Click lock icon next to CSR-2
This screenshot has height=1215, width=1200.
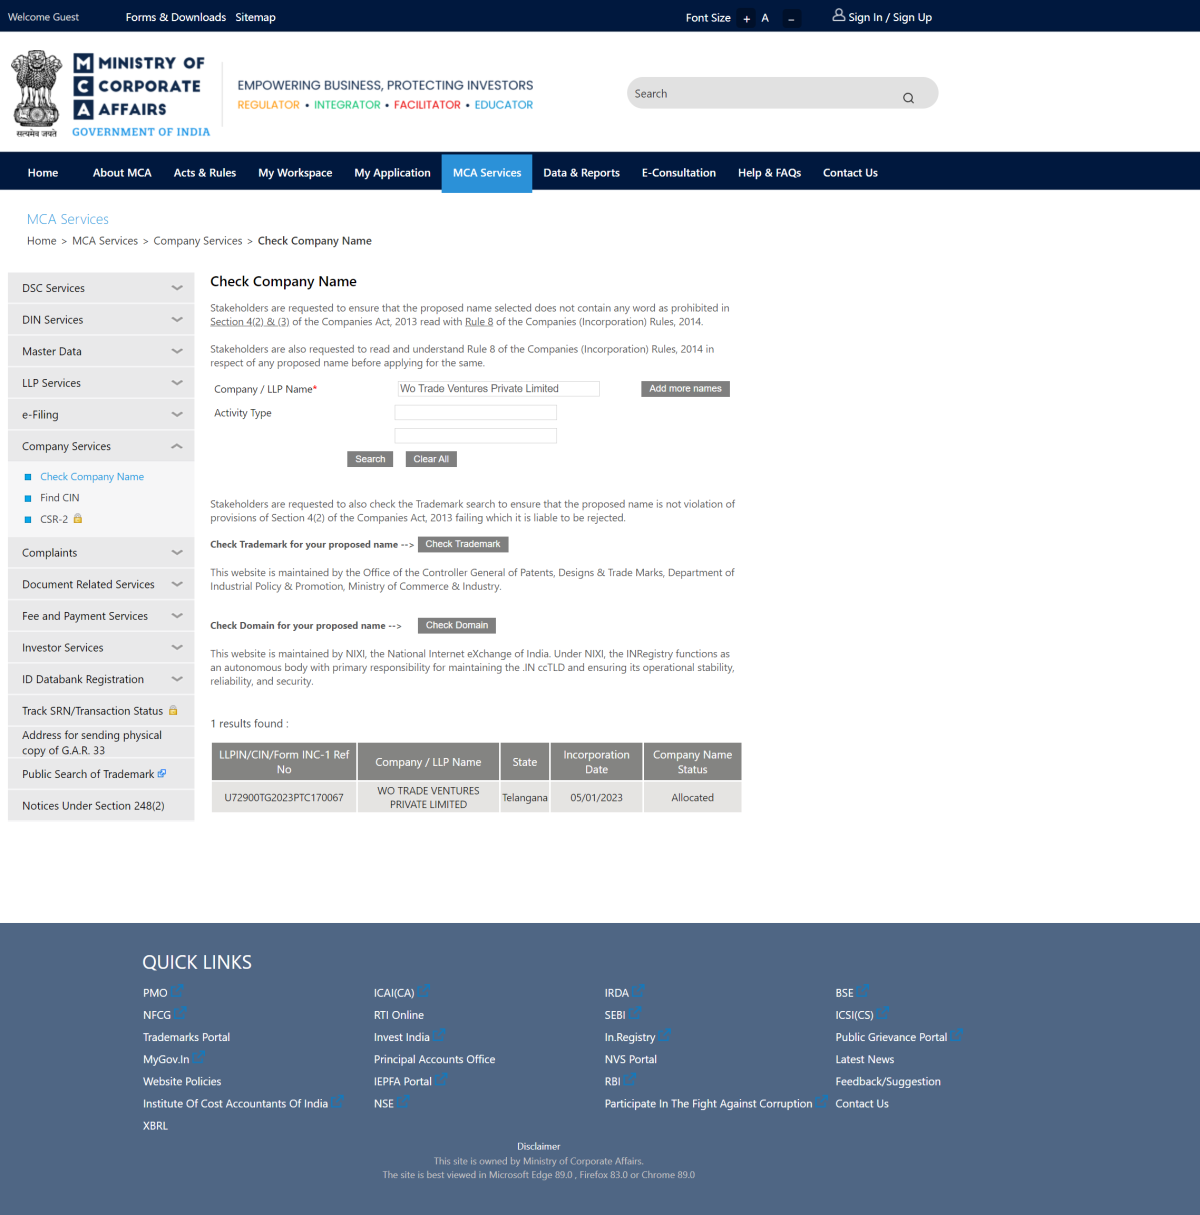(78, 519)
